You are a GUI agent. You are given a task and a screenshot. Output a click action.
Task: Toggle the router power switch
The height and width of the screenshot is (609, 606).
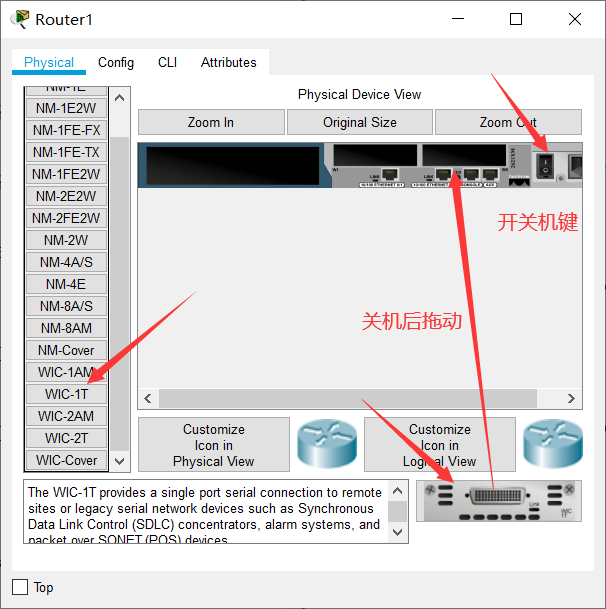pyautogui.click(x=545, y=165)
